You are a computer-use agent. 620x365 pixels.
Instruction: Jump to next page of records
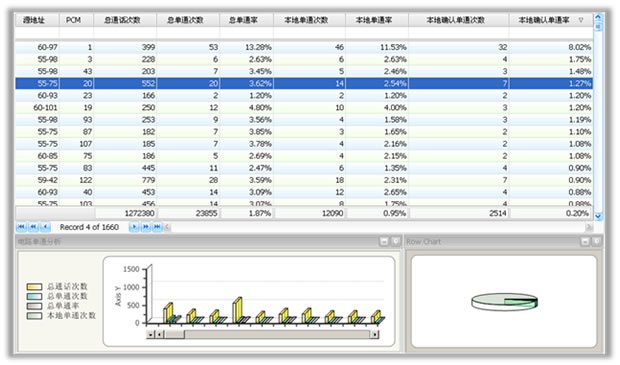click(146, 227)
